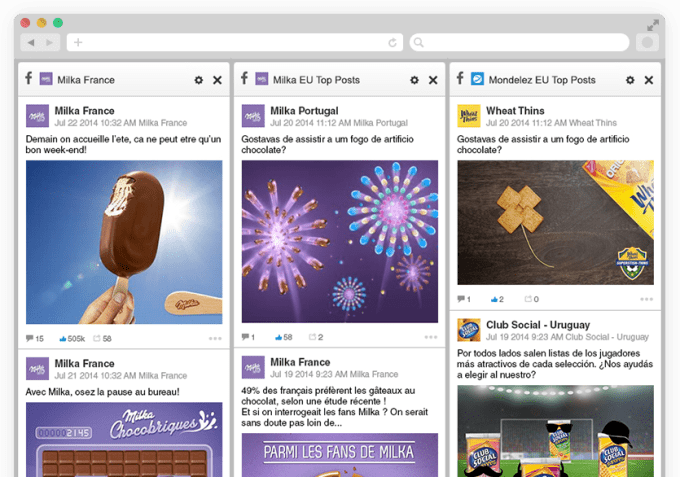Click shares icon showing 2 on fireworks post
Screen dimensions: 680x477
[312, 337]
